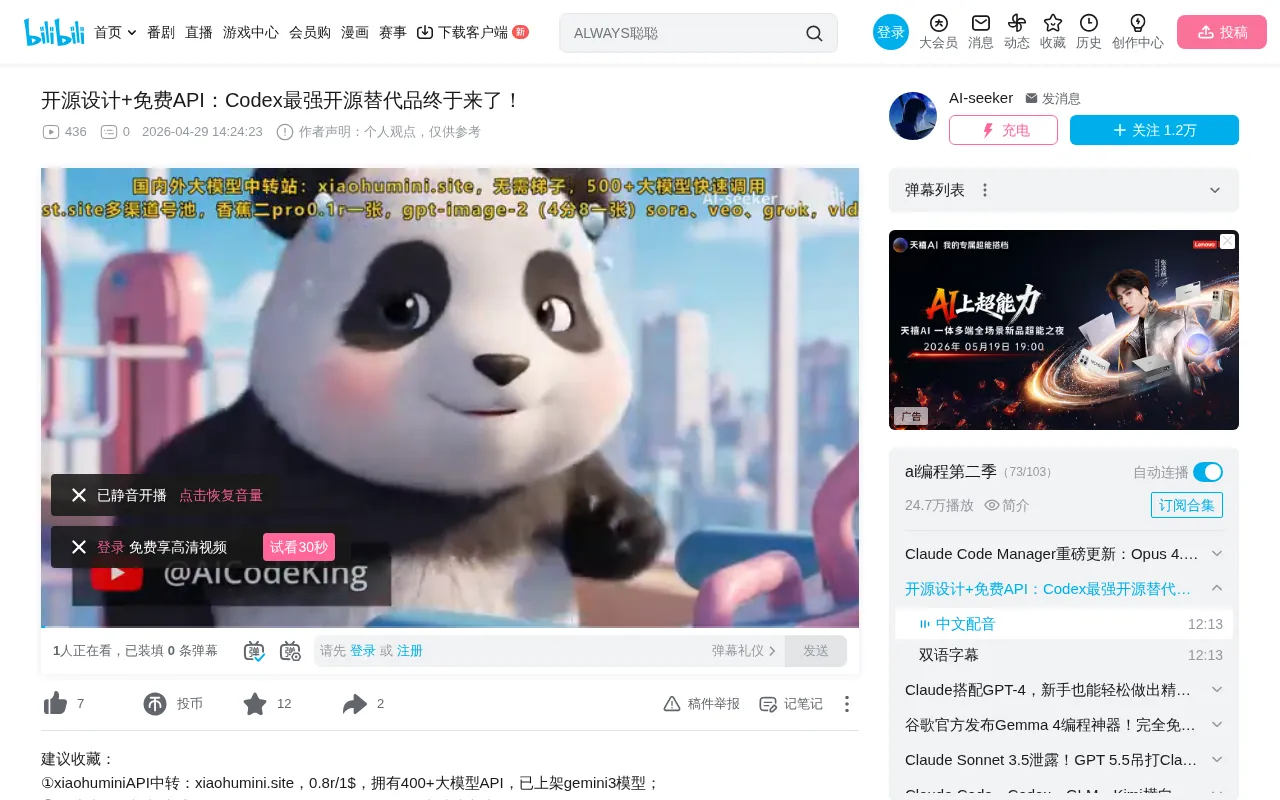
Task: Click 订阅合集 subscribe button
Action: (x=1187, y=505)
